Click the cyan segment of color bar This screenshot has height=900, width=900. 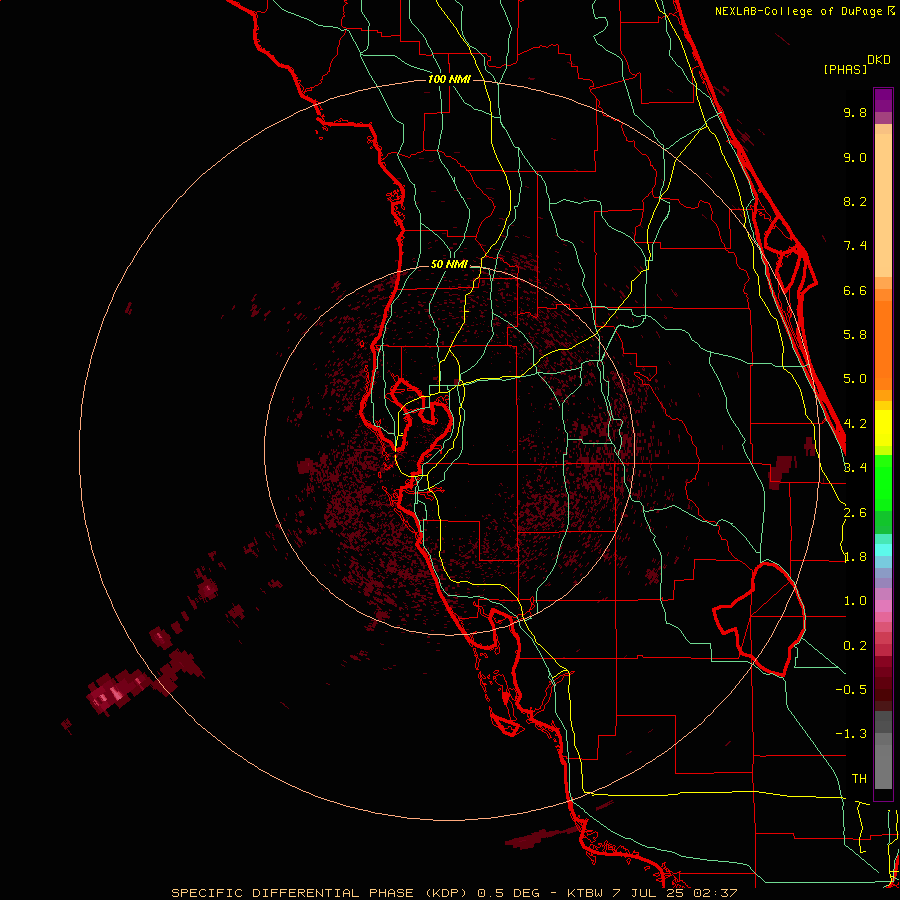(x=883, y=549)
